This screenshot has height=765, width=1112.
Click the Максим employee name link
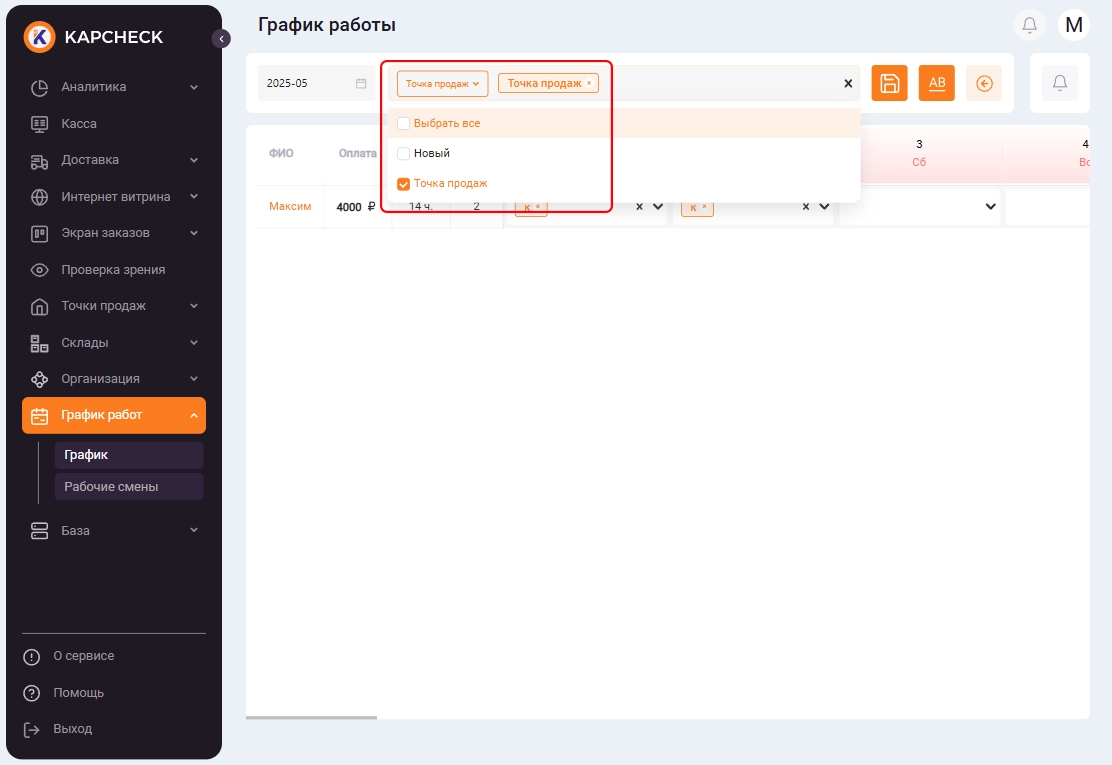(290, 207)
